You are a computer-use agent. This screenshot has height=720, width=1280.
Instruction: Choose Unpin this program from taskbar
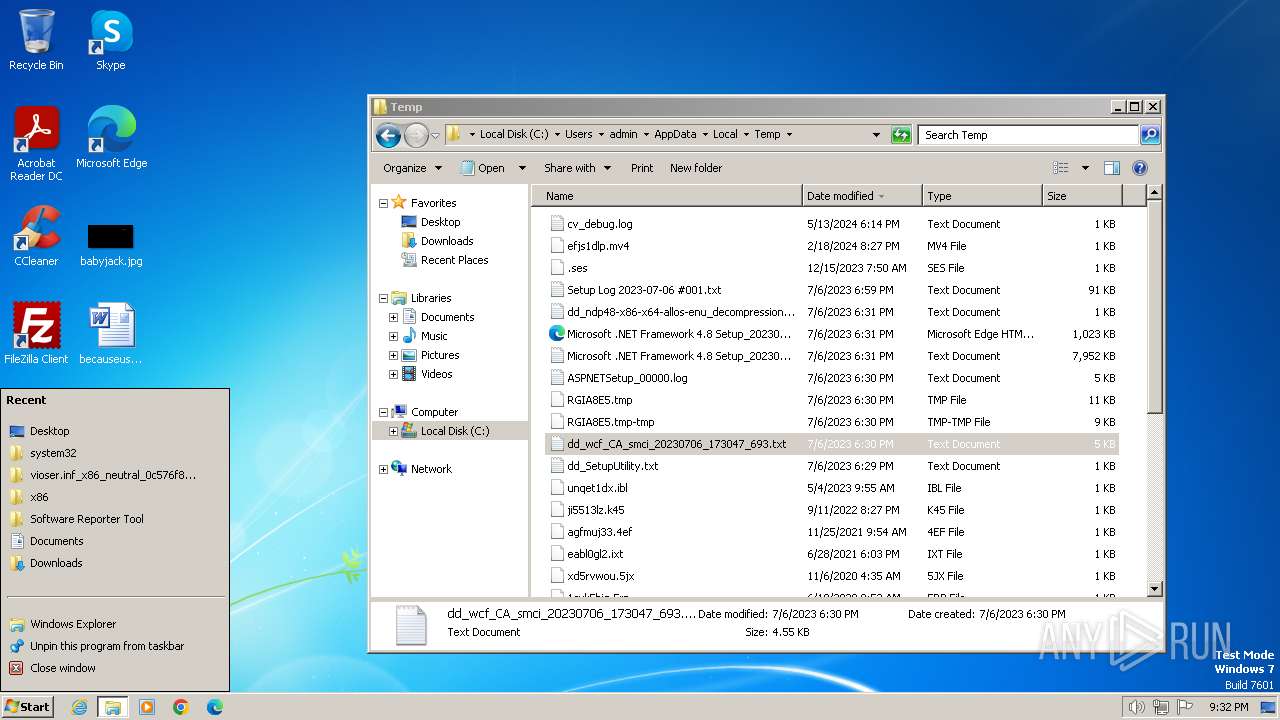click(x=115, y=646)
